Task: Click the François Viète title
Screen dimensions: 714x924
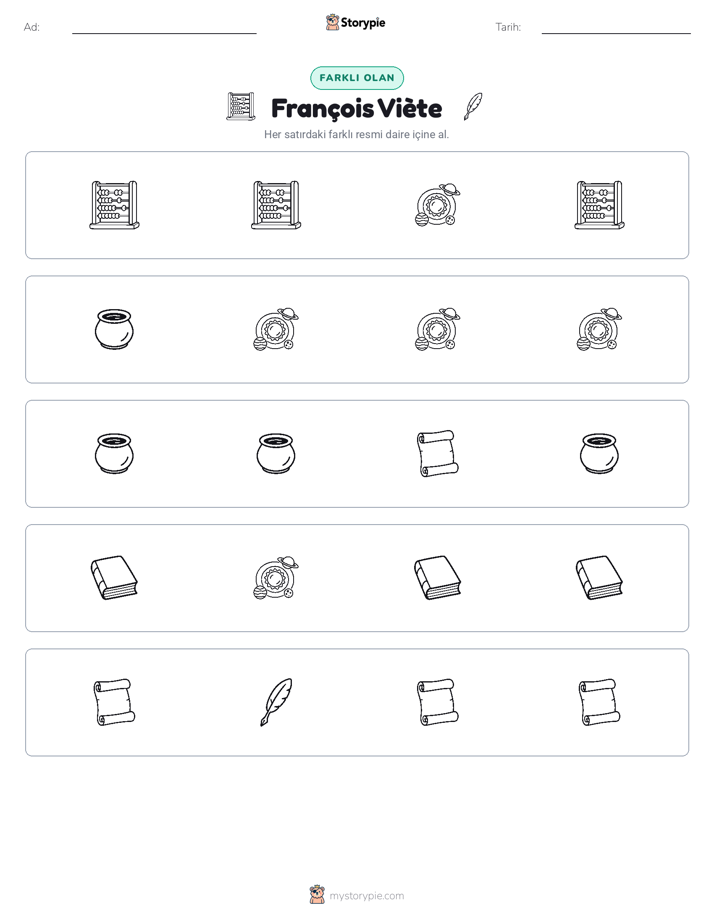Action: [356, 109]
